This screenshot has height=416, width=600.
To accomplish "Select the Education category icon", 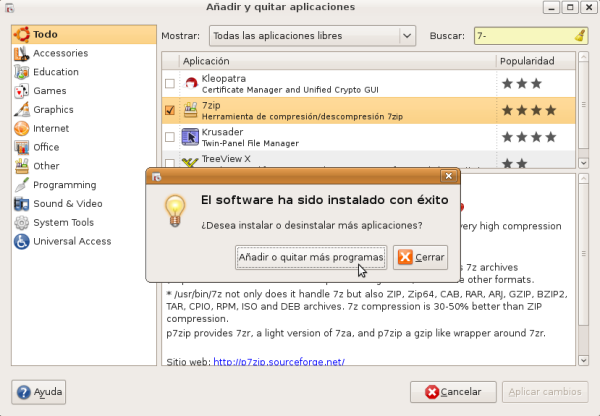I will point(21,72).
